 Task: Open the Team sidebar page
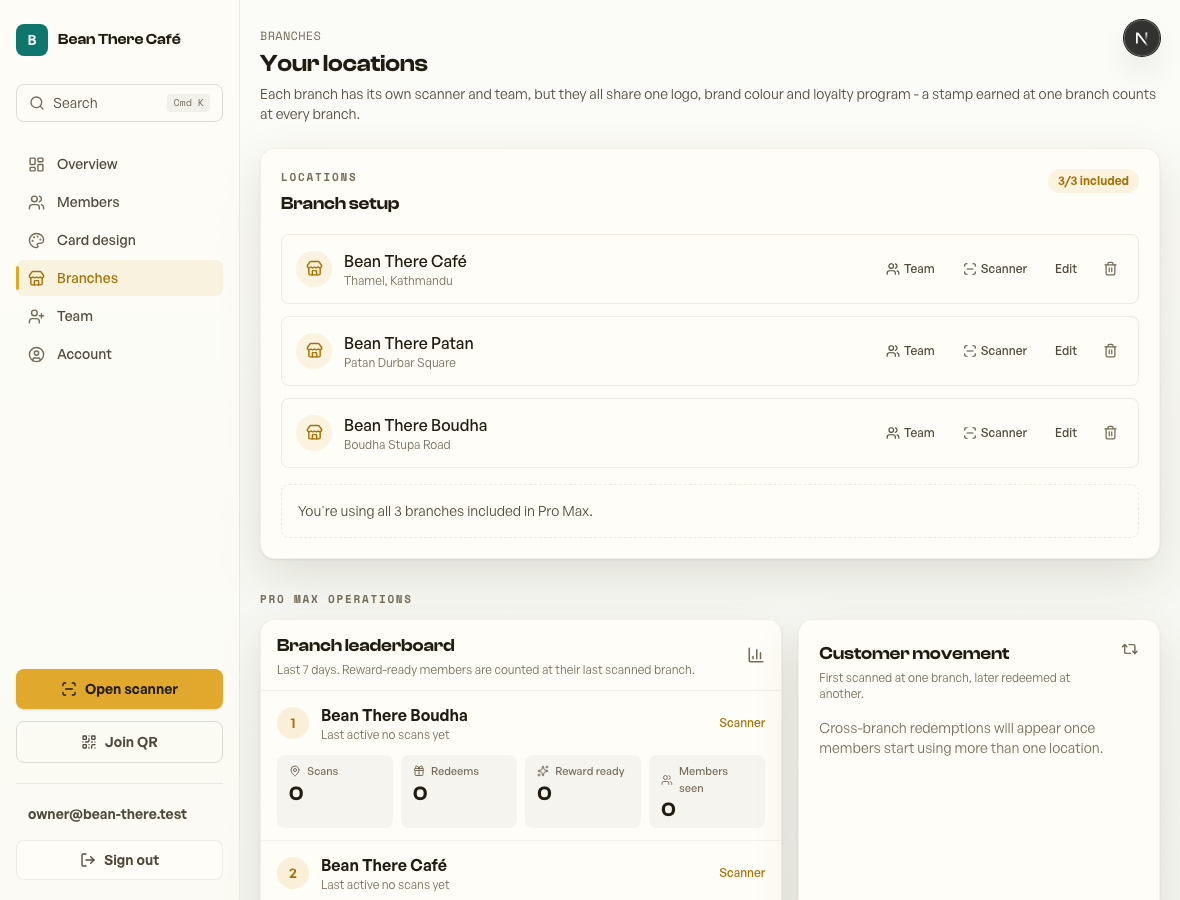point(119,316)
